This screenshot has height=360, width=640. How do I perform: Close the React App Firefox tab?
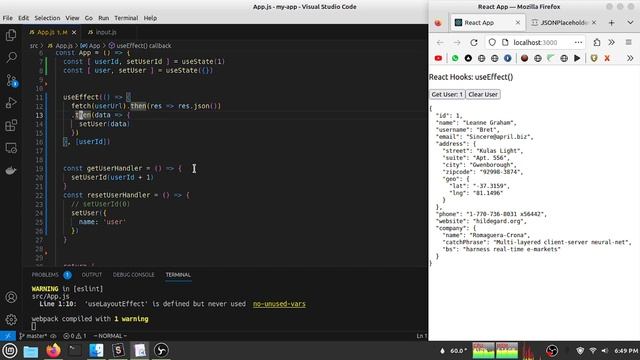(x=518, y=23)
